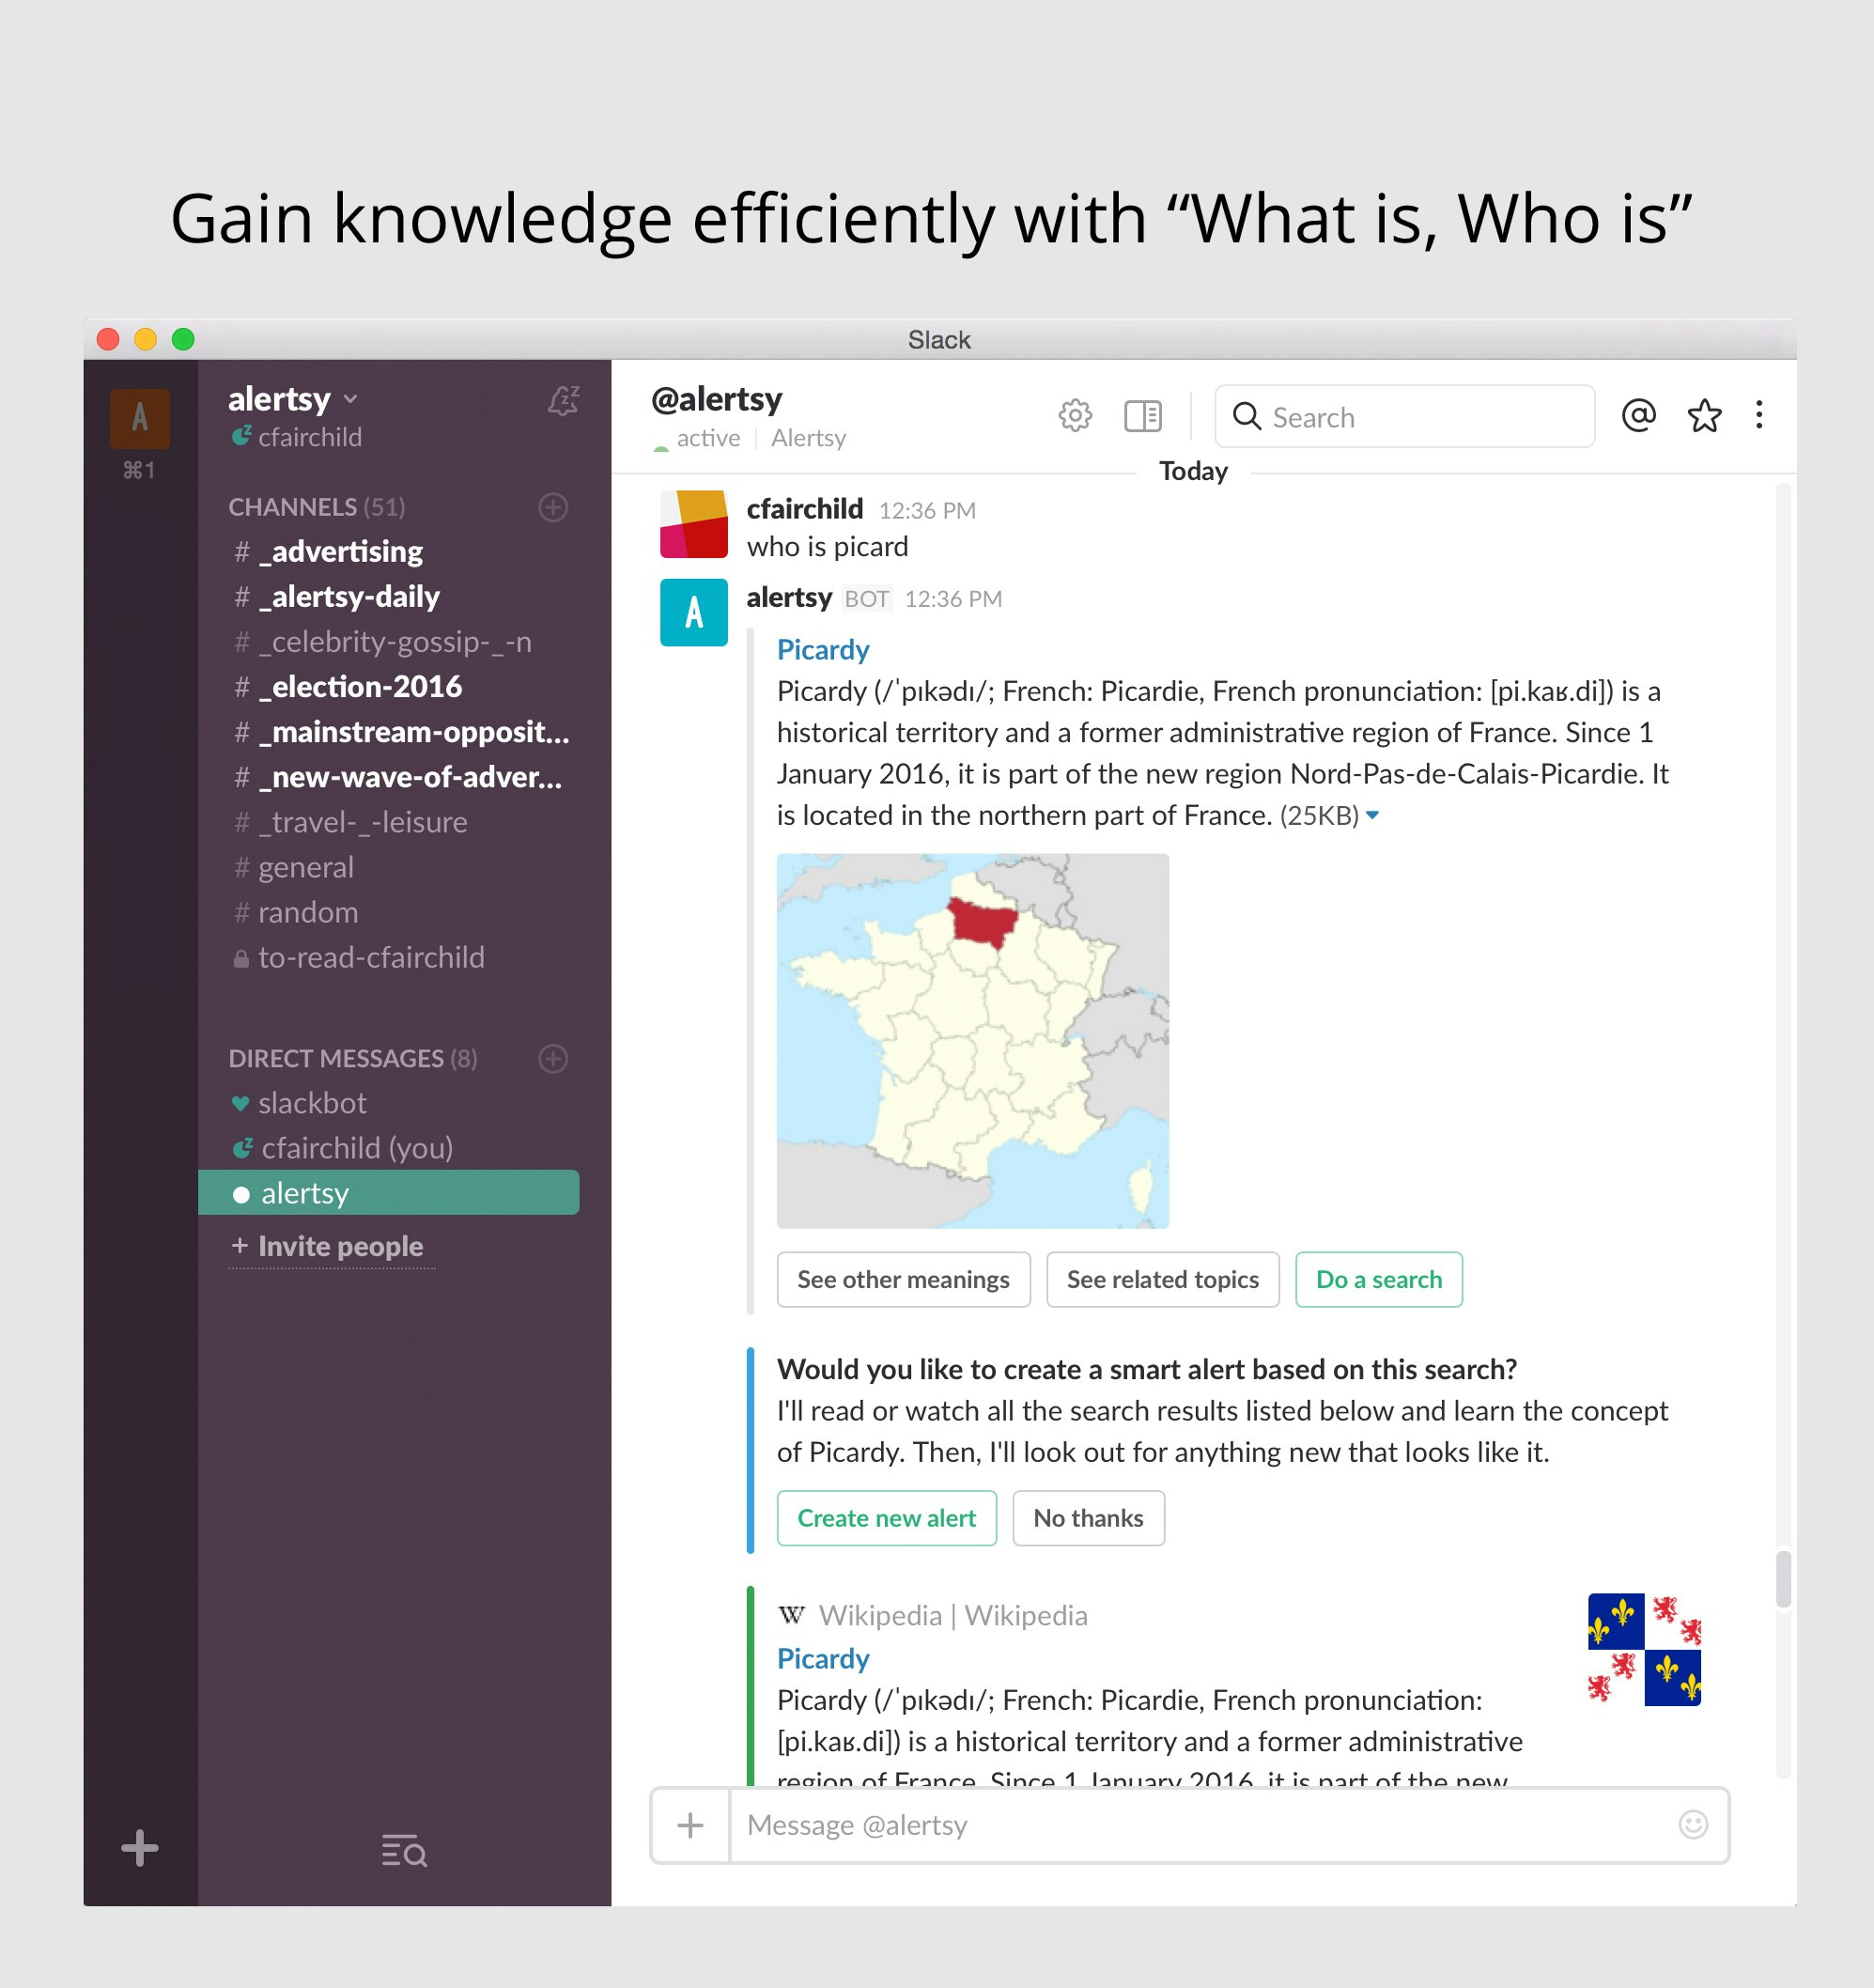Open the three-dot more menu

pyautogui.click(x=1759, y=415)
